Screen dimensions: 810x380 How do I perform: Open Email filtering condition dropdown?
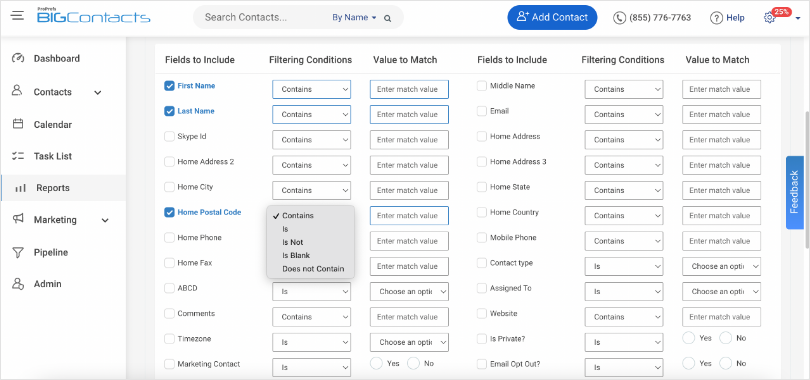(624, 115)
